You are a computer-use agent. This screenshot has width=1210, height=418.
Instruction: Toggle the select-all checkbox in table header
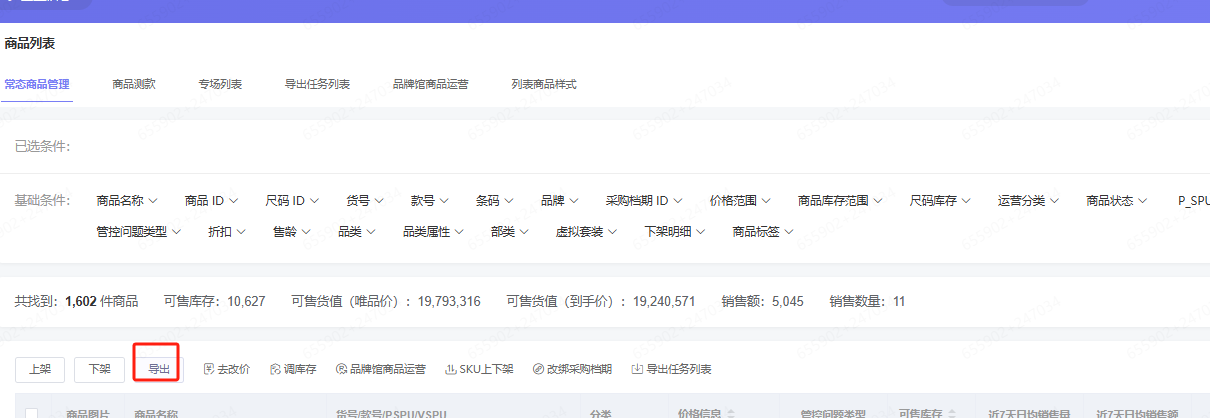tap(32, 412)
